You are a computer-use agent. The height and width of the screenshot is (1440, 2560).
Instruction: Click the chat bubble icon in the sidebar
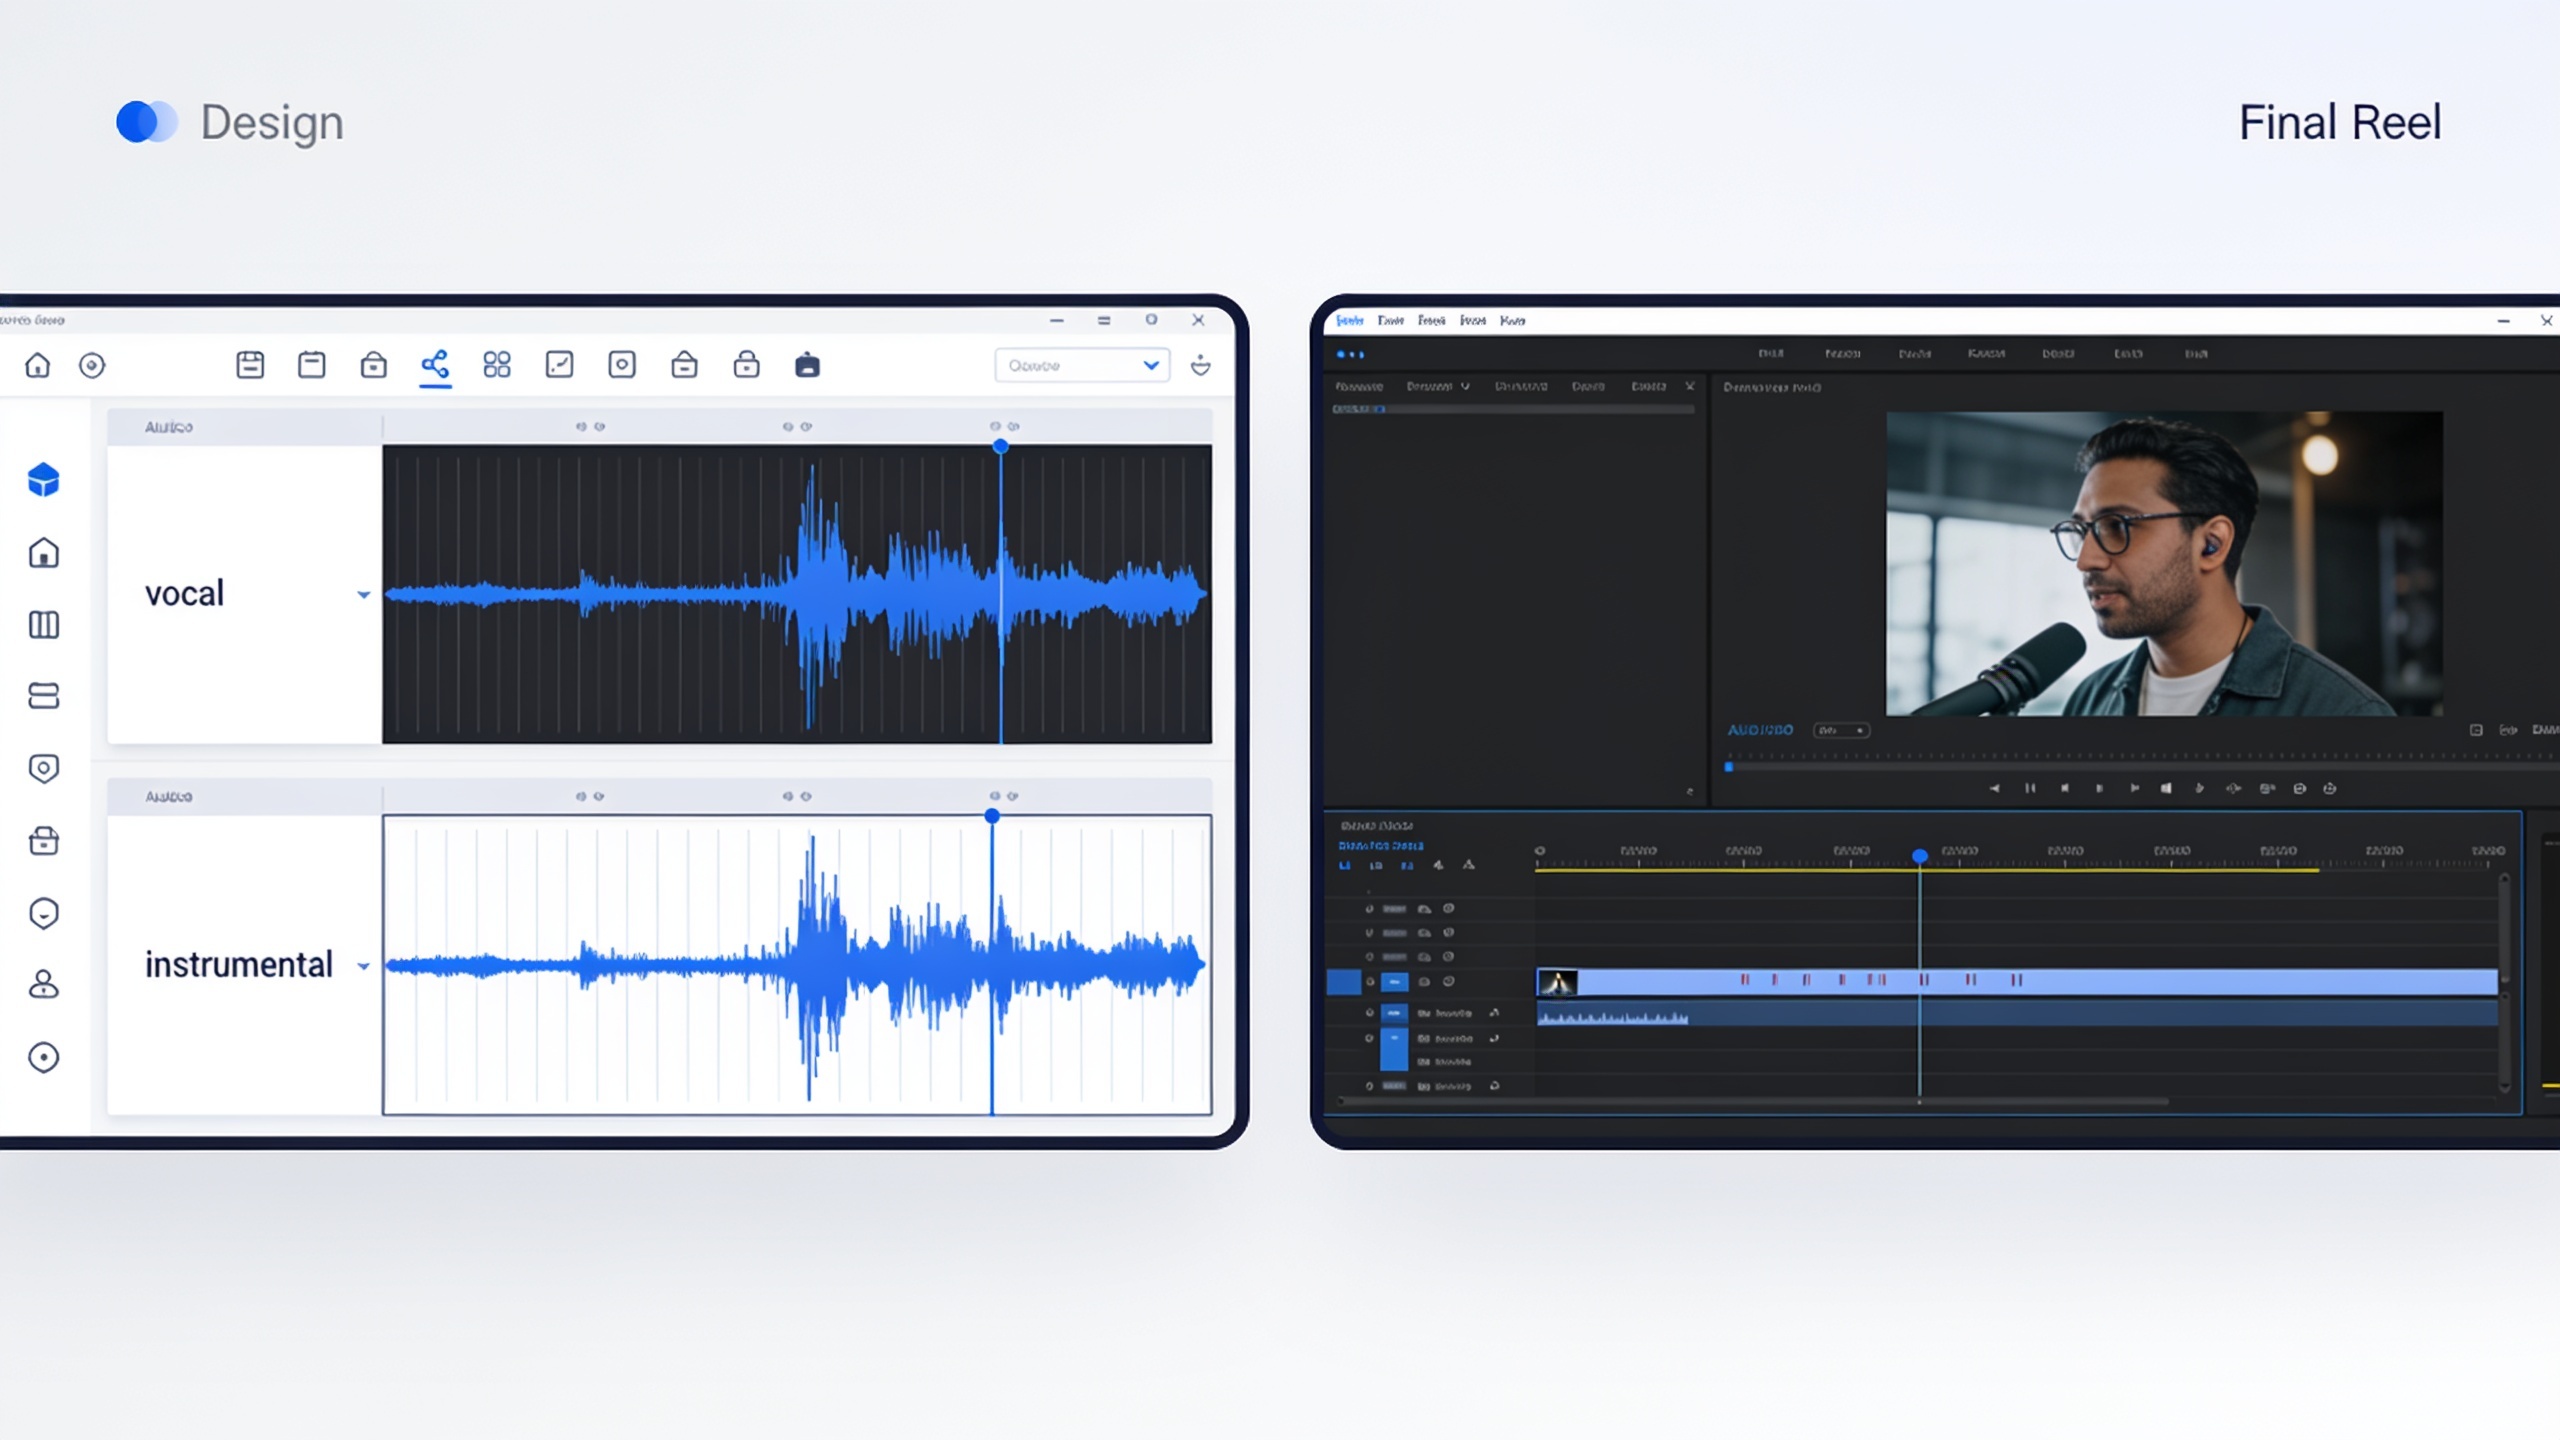click(x=44, y=913)
